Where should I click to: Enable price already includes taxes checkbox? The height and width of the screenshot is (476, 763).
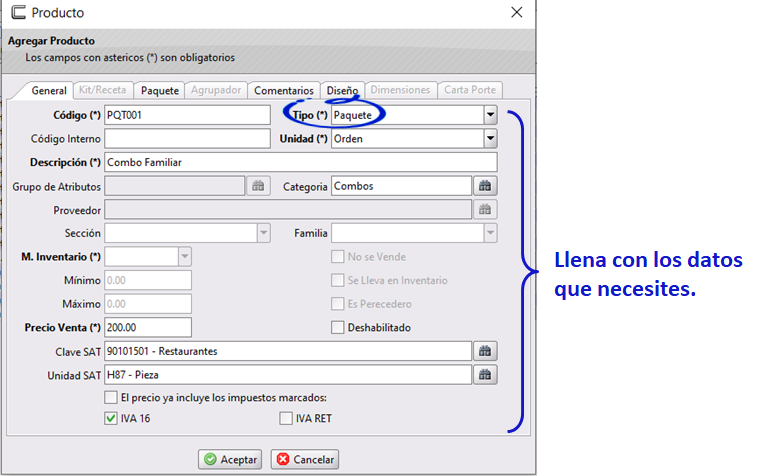[x=110, y=398]
